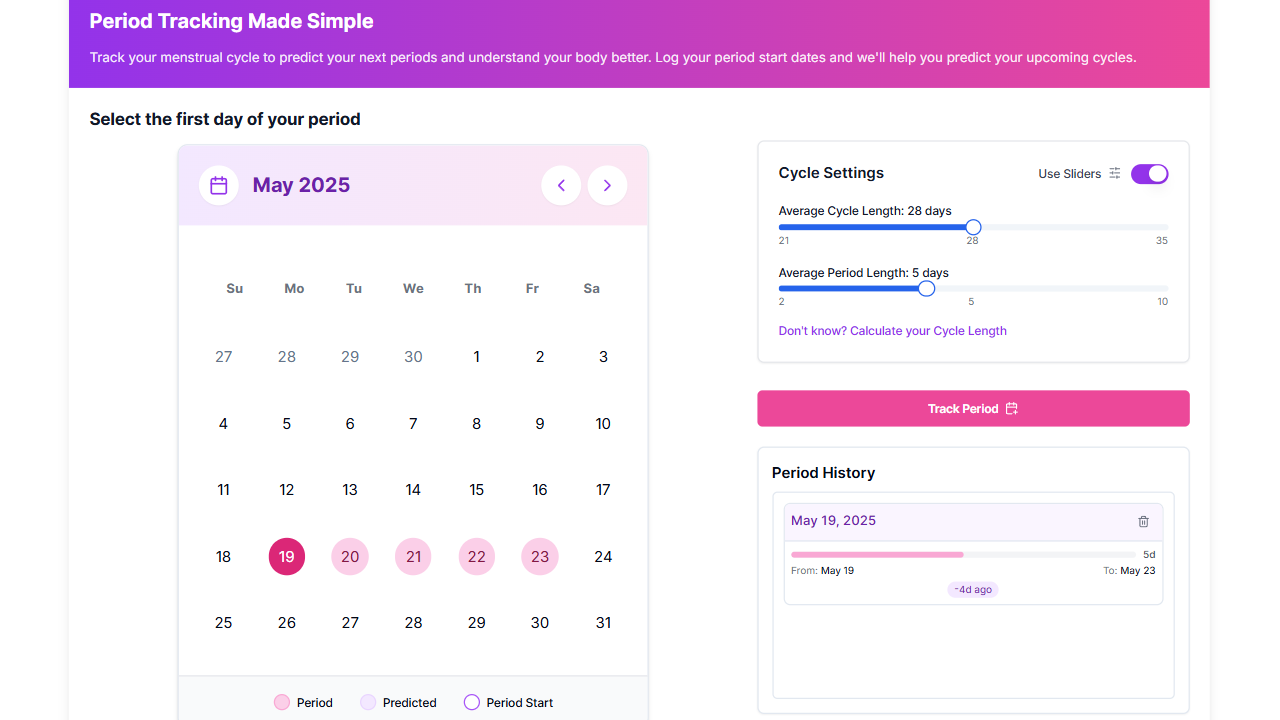Viewport: 1280px width, 720px height.
Task: Expand the previous month in the calendar
Action: pyautogui.click(x=561, y=184)
